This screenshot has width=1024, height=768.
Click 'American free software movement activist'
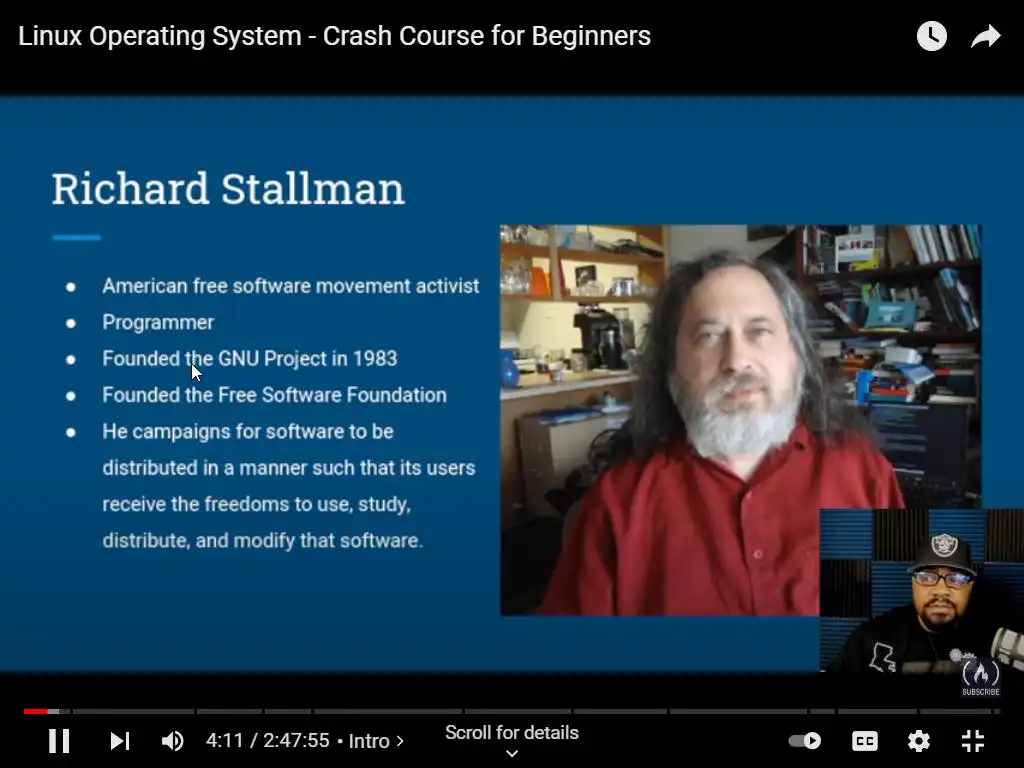(291, 286)
